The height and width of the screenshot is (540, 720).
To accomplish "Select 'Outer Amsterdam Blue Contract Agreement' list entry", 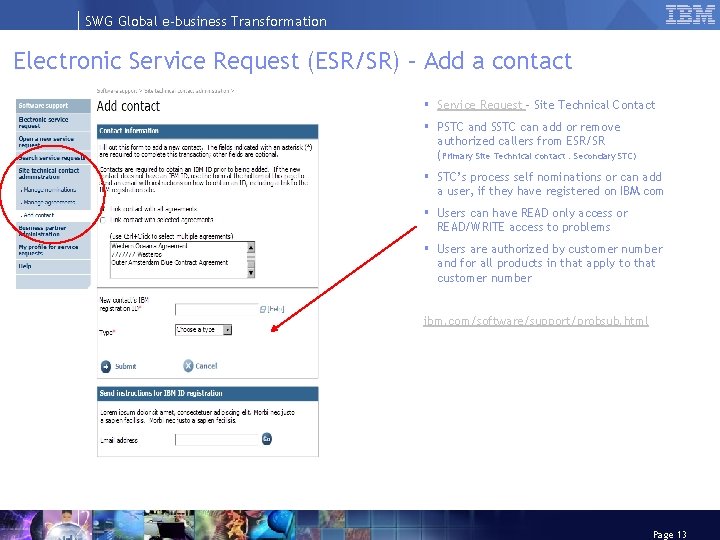I will (169, 263).
